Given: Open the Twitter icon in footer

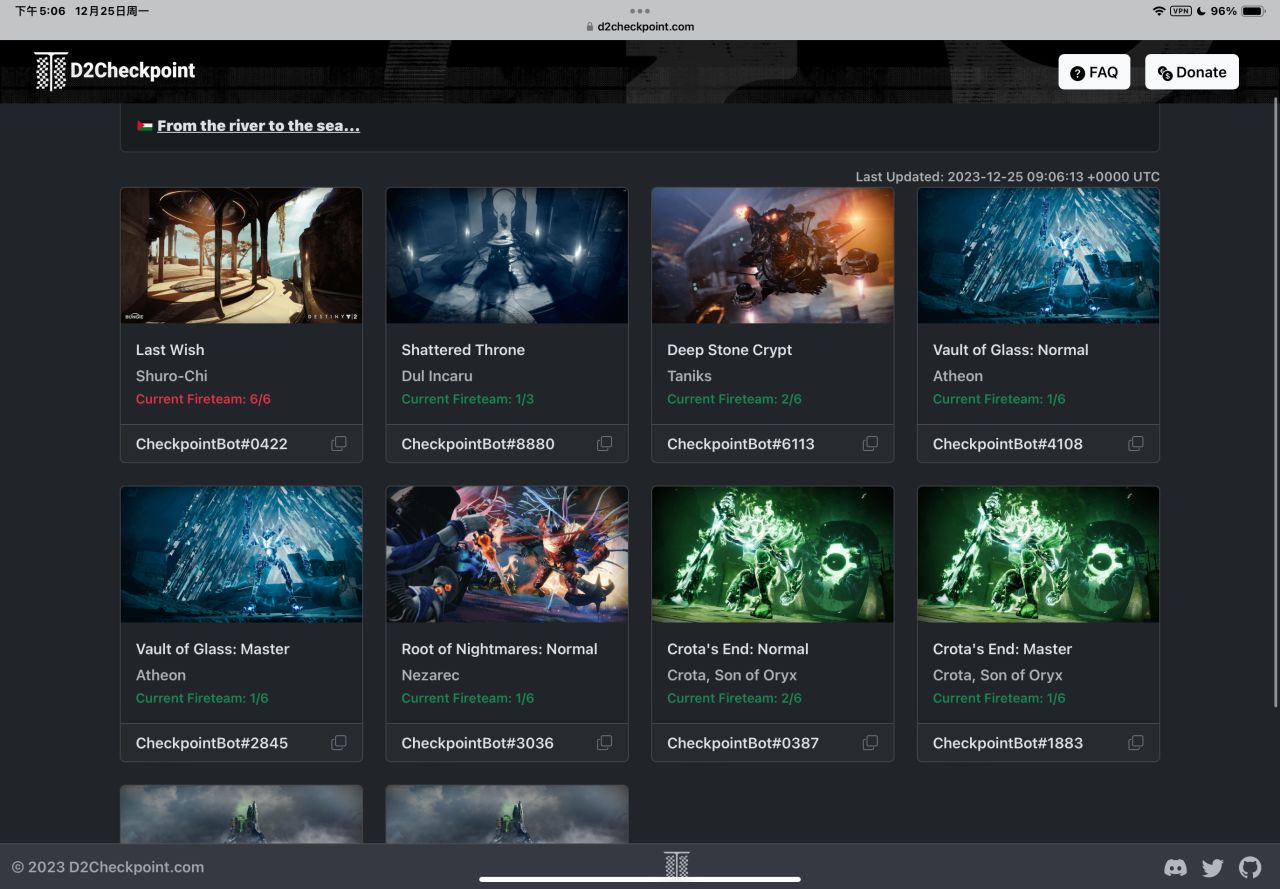Looking at the screenshot, I should tap(1213, 867).
